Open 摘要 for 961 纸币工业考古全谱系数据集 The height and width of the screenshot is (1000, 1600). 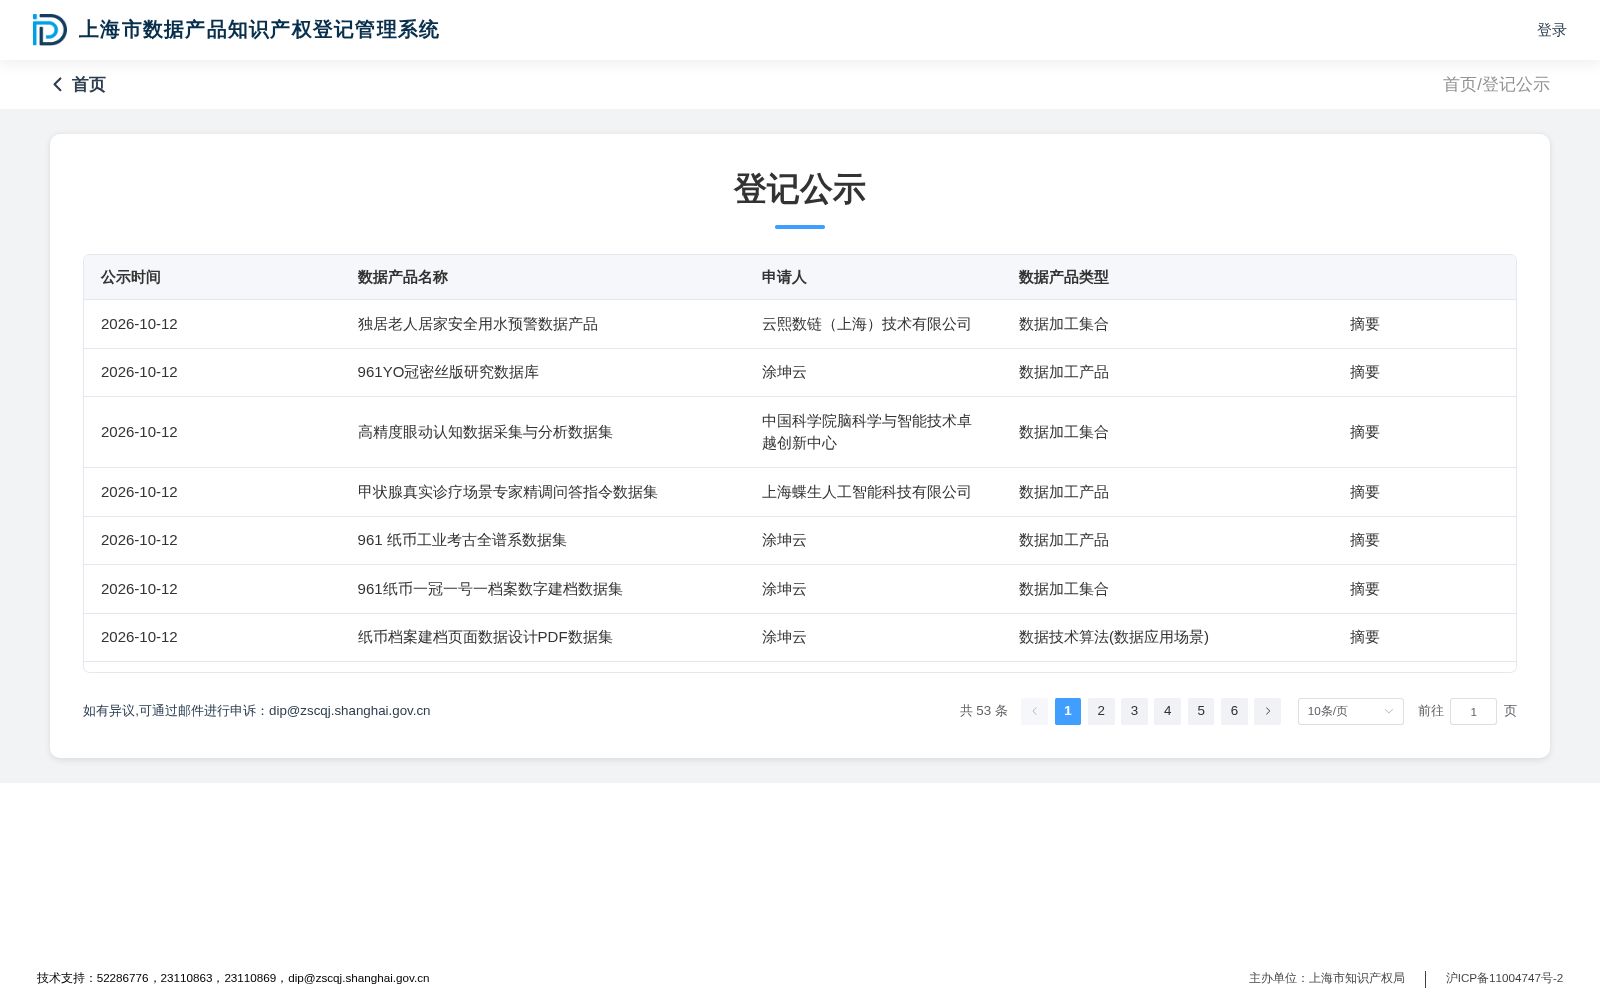1364,540
